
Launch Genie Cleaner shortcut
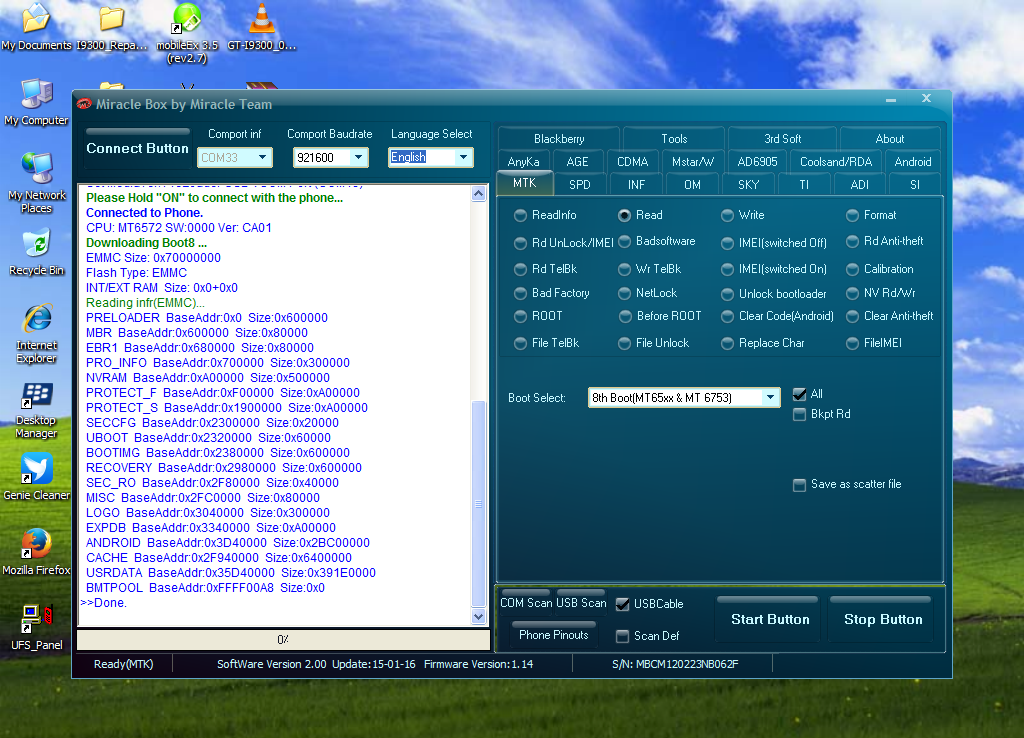(x=37, y=477)
